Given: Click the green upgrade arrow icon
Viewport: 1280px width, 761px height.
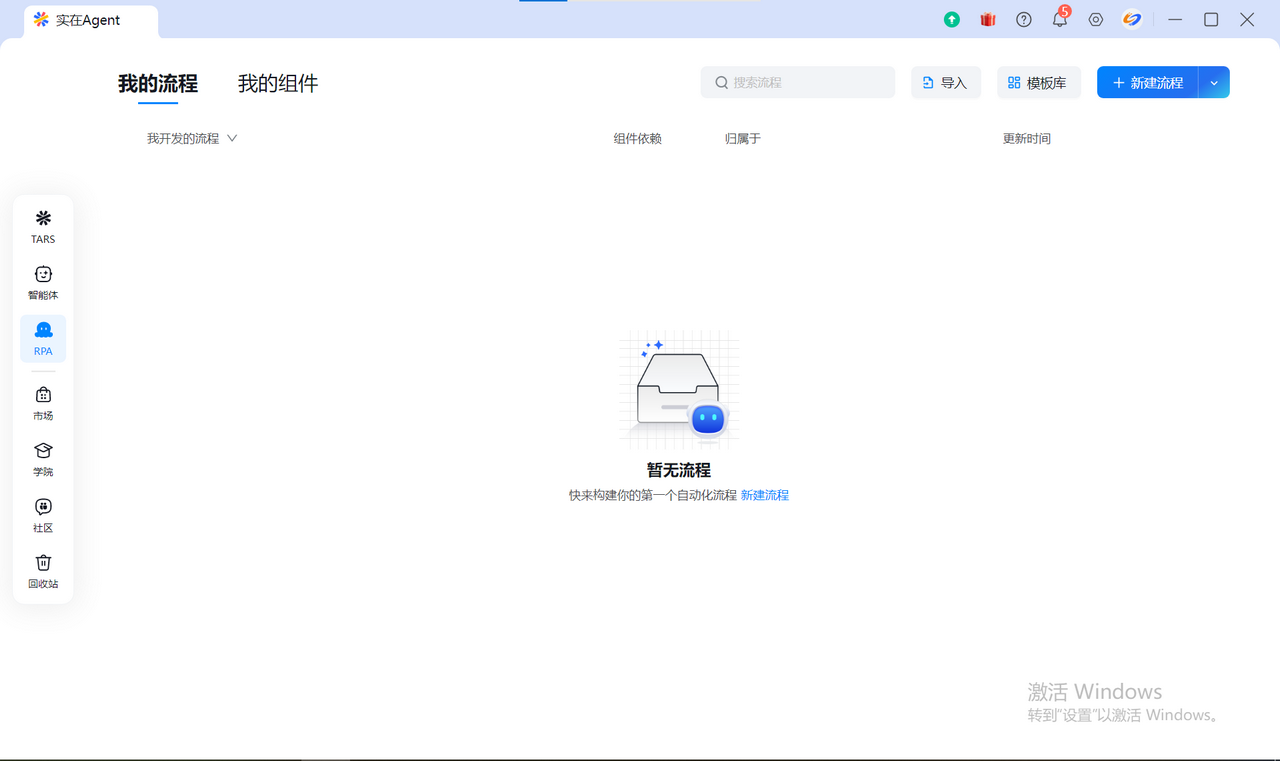Looking at the screenshot, I should click(x=952, y=19).
